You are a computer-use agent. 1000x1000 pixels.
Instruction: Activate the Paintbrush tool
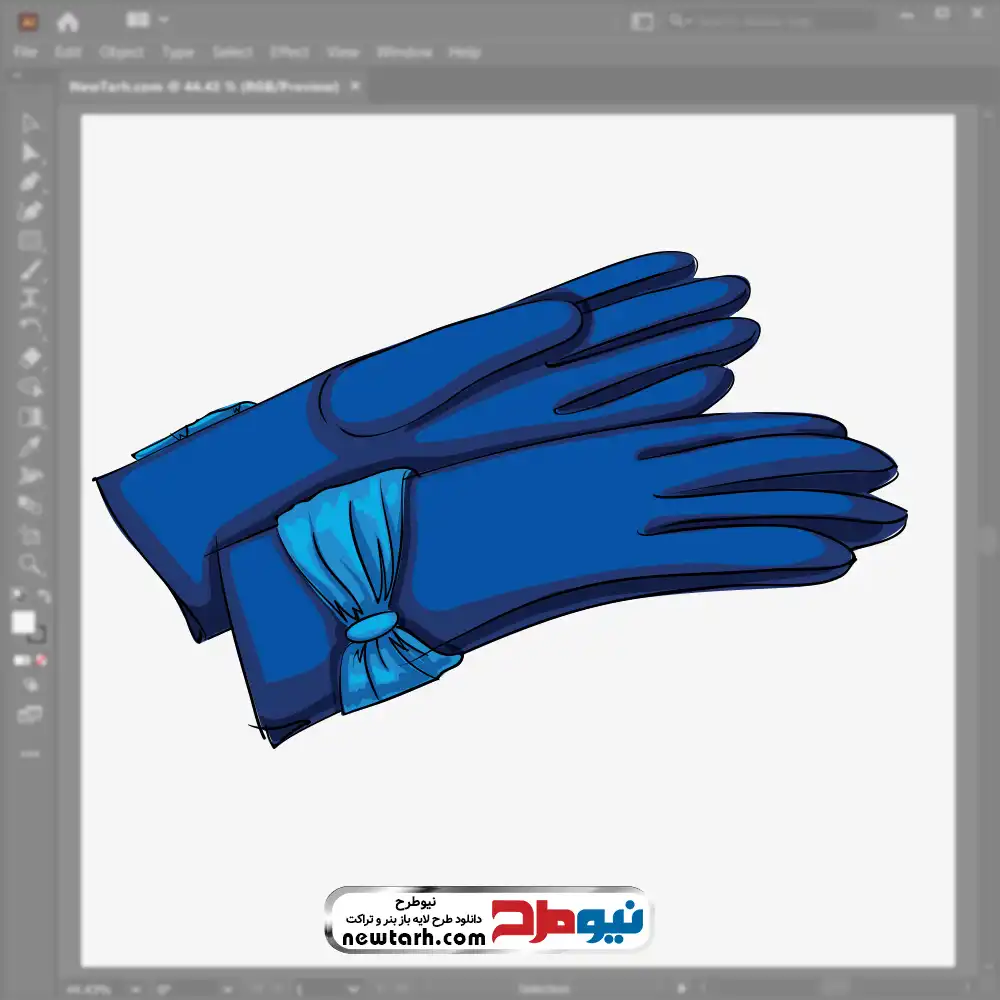[x=31, y=270]
